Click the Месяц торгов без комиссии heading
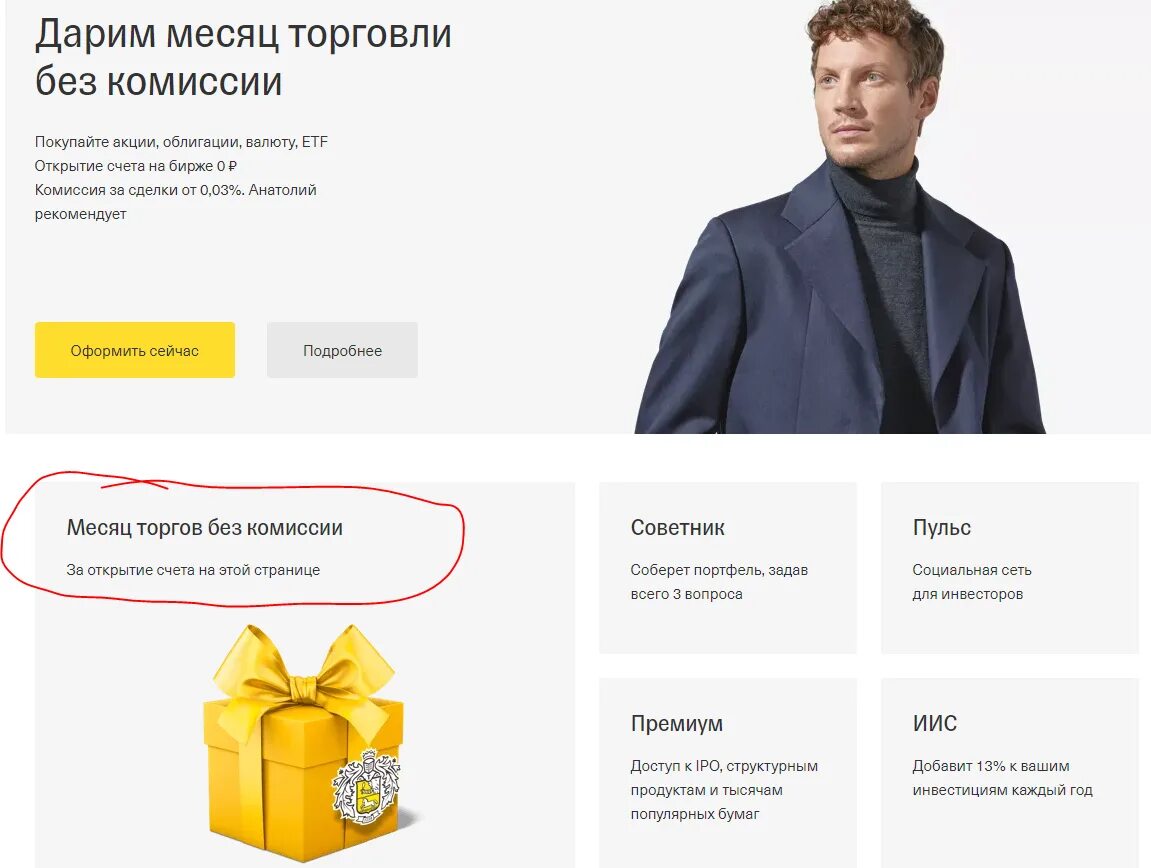 tap(204, 527)
